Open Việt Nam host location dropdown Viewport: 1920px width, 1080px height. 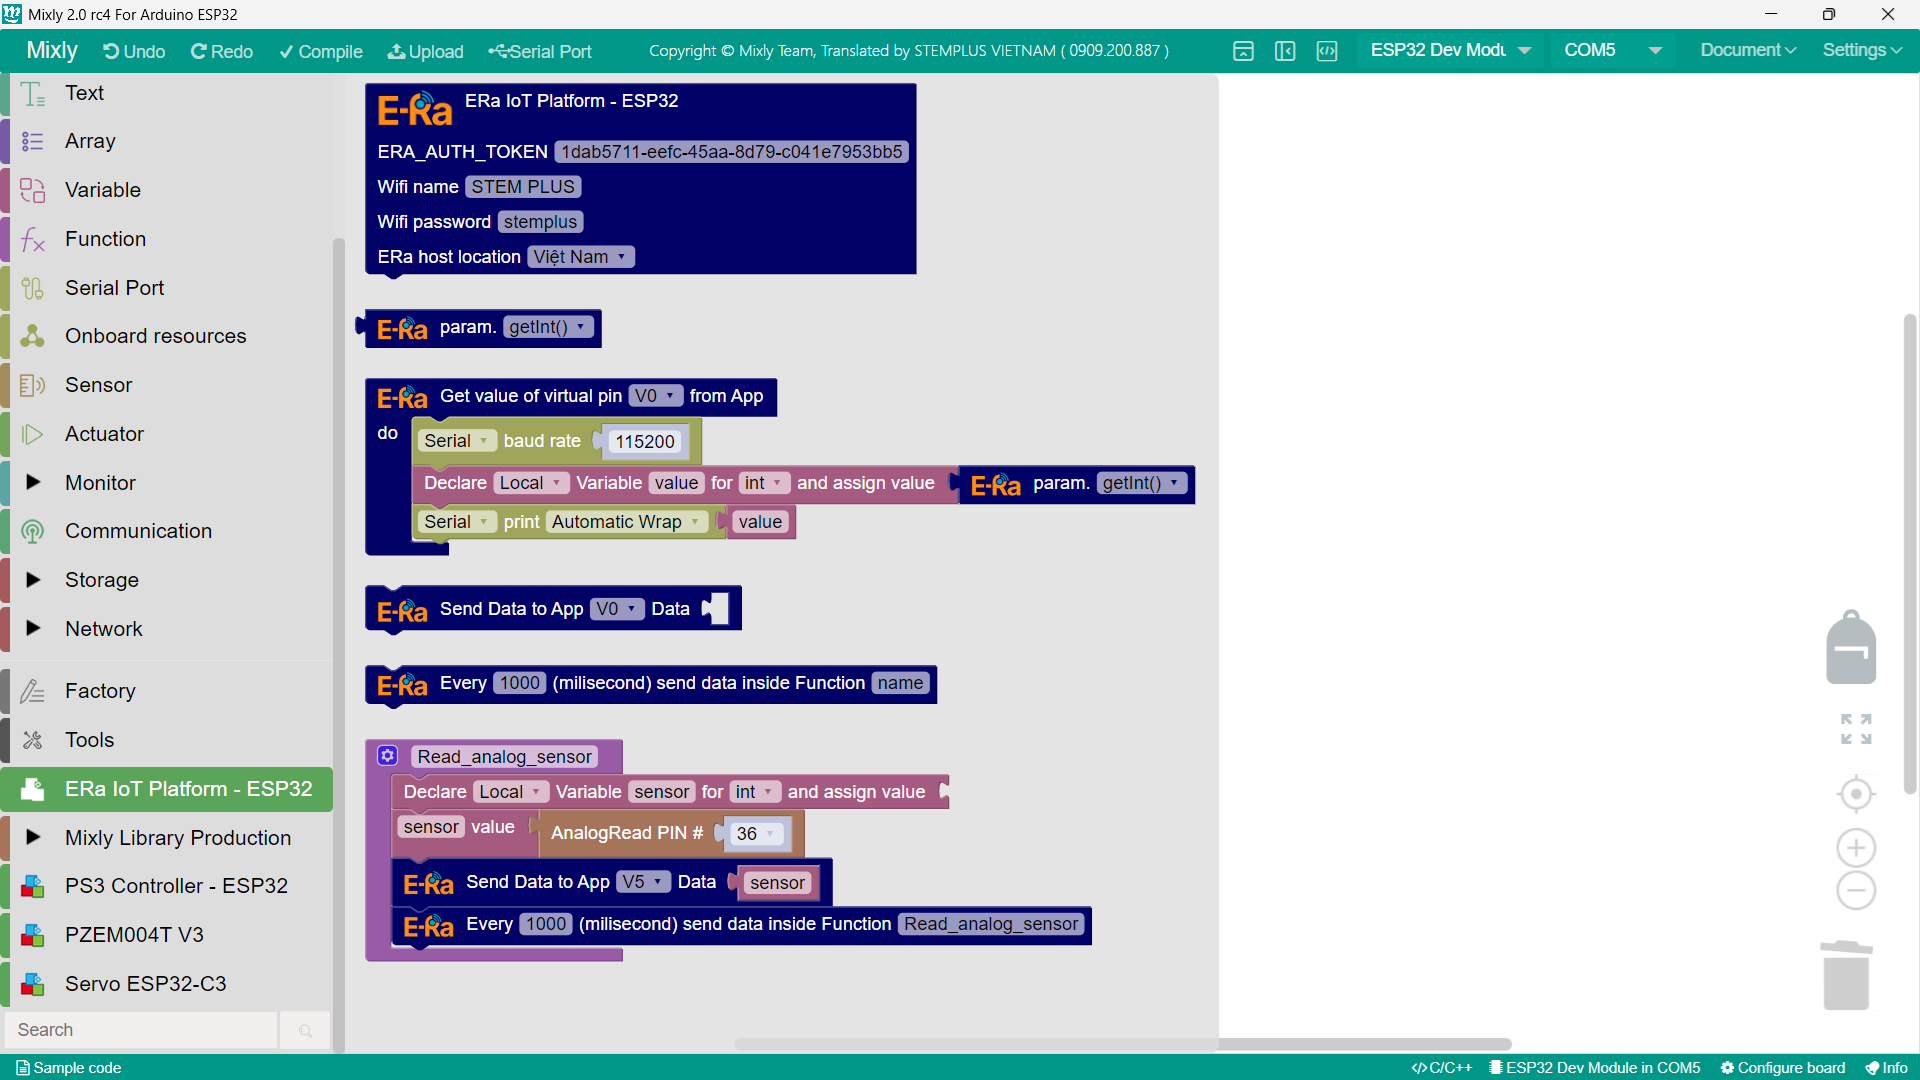tap(580, 257)
